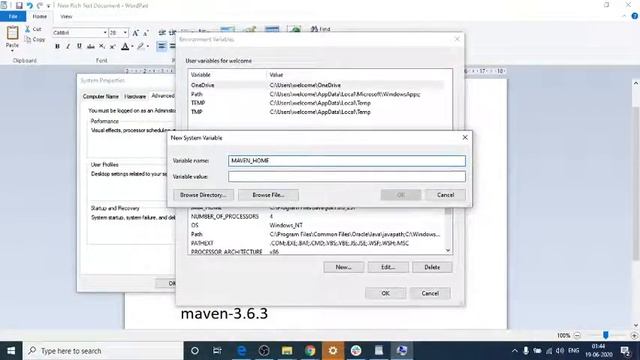Click the Undo arrow in WordPad toolbar
Image resolution: width=640 pixels, height=360 pixels.
tap(29, 6)
